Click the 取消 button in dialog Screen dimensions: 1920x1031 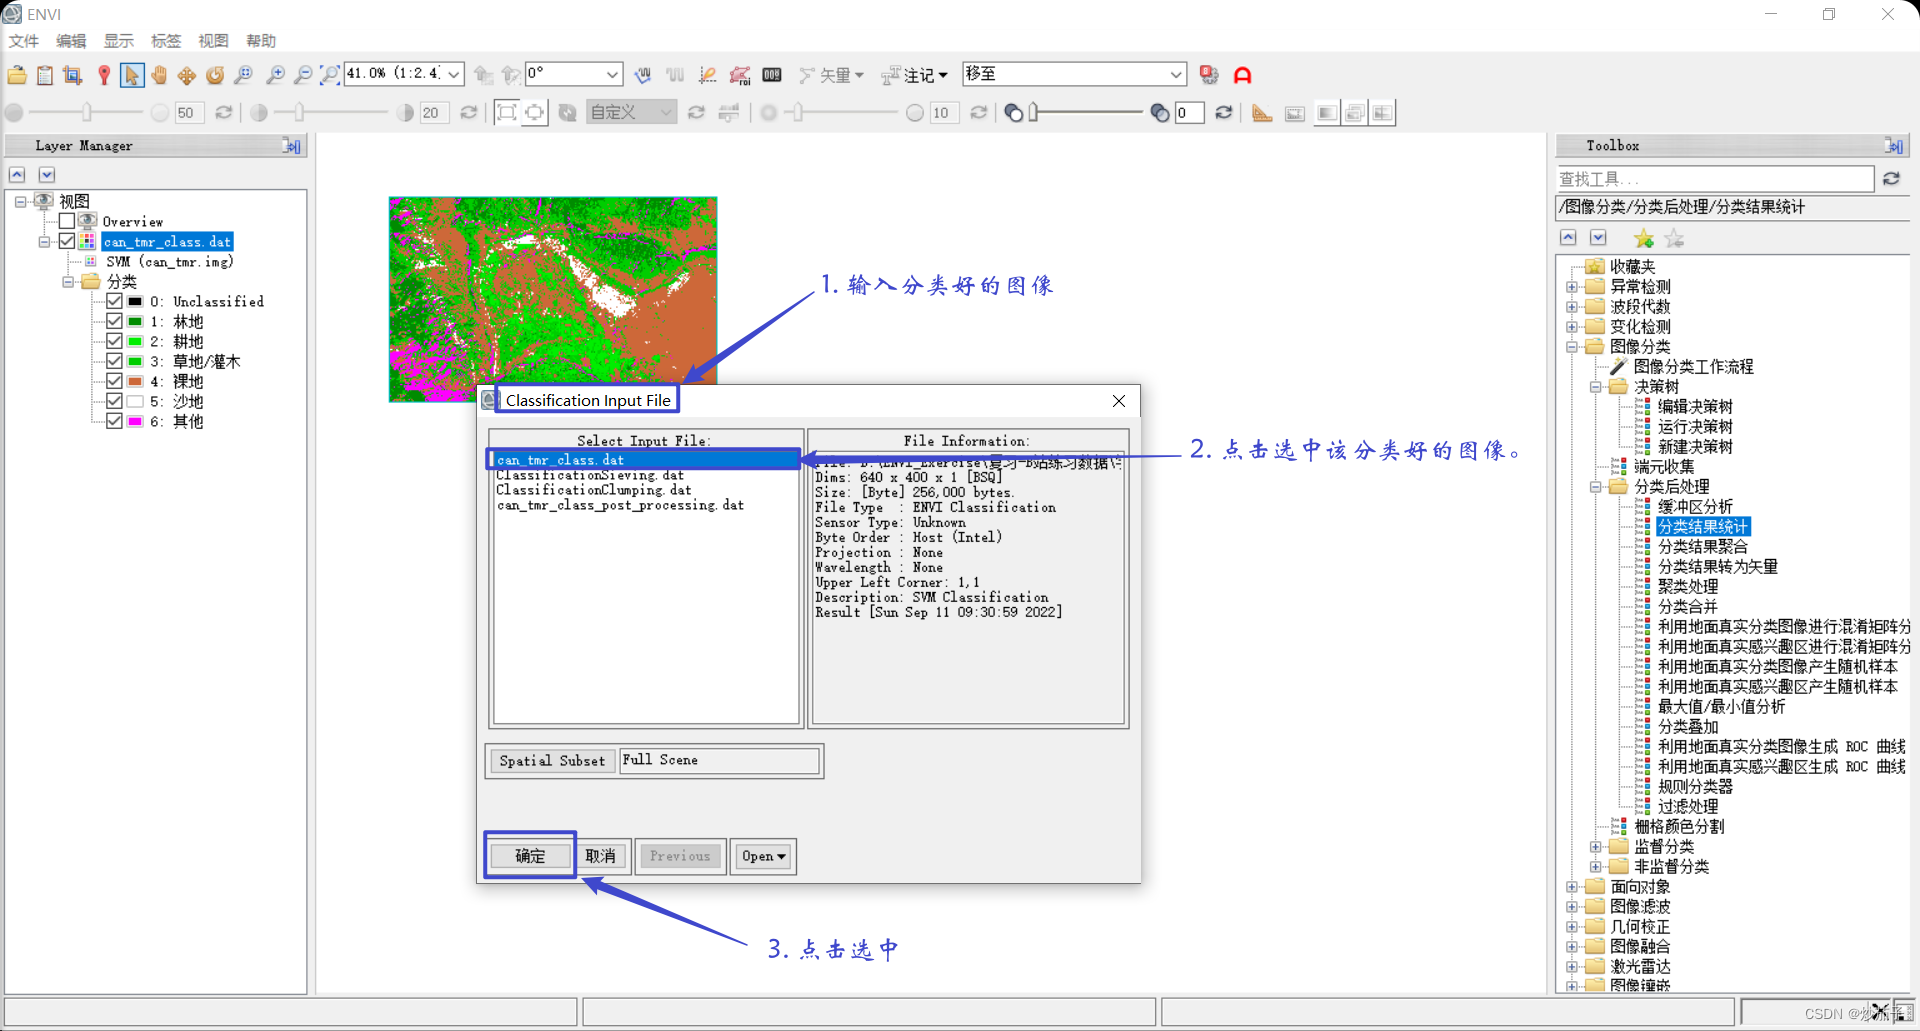tap(601, 856)
